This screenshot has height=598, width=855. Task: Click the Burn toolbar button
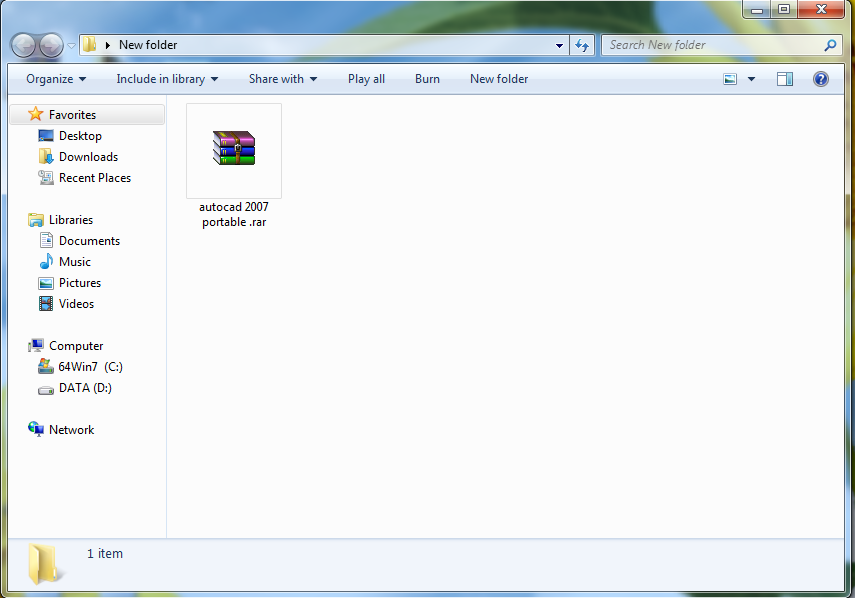click(427, 79)
